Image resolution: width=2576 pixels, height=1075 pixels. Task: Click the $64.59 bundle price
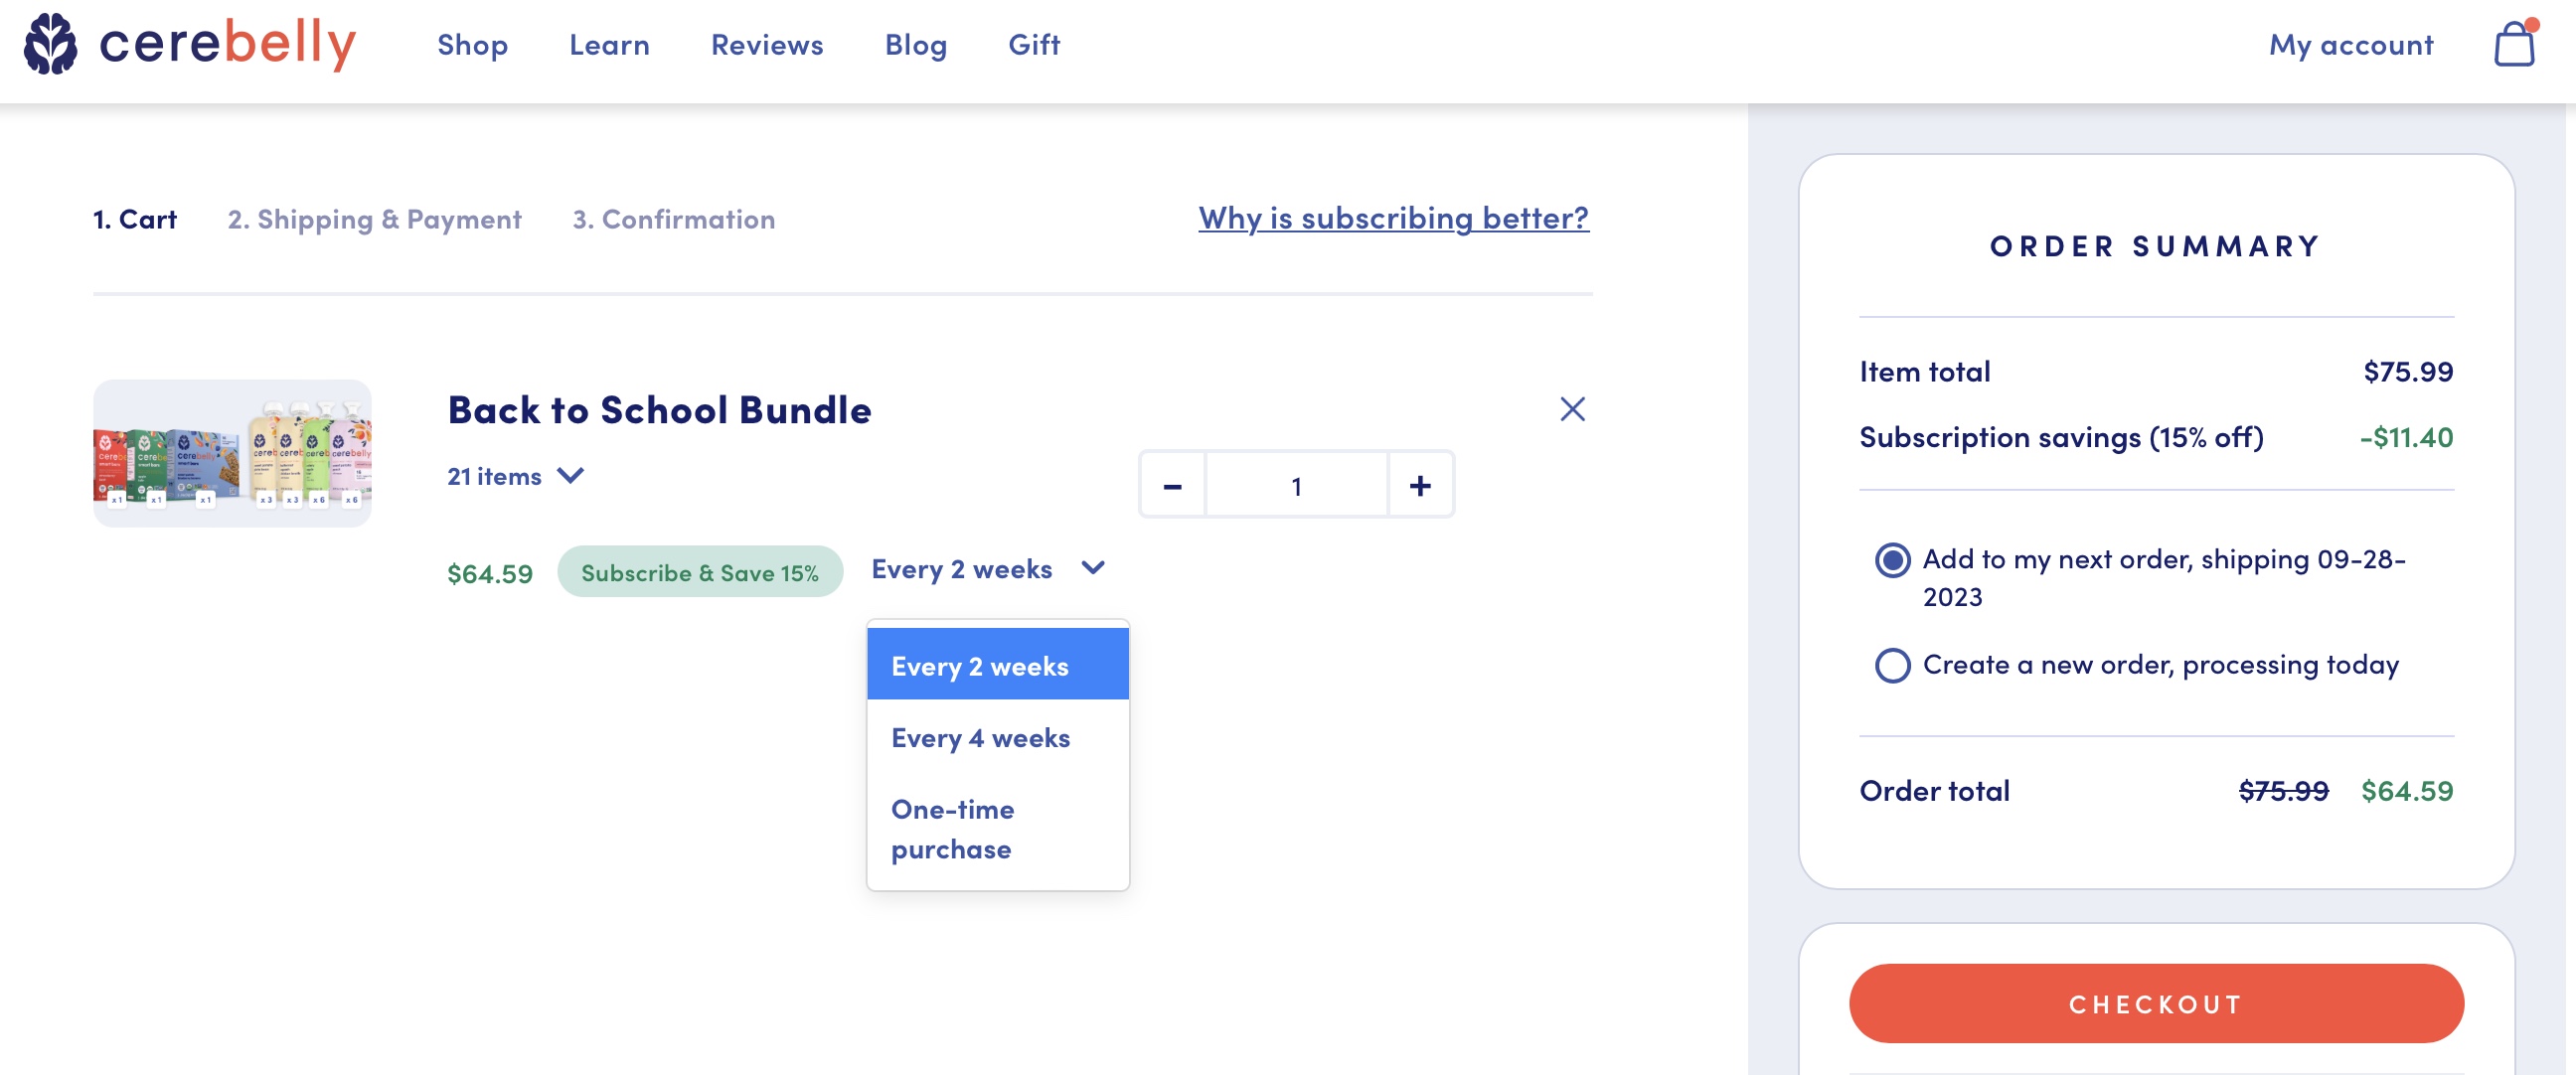click(490, 573)
